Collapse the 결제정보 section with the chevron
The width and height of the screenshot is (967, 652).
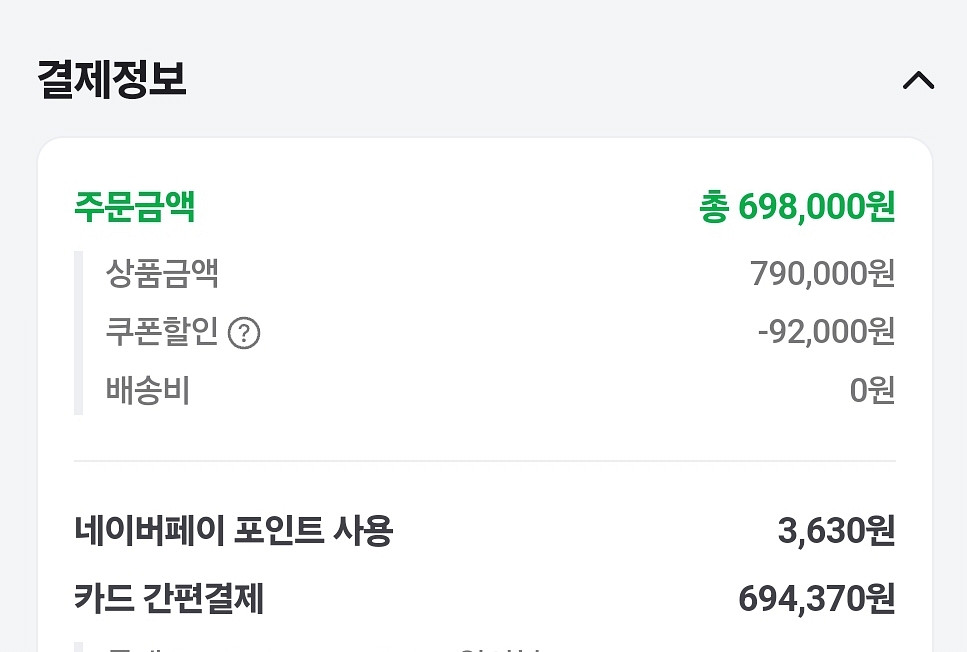[x=919, y=81]
